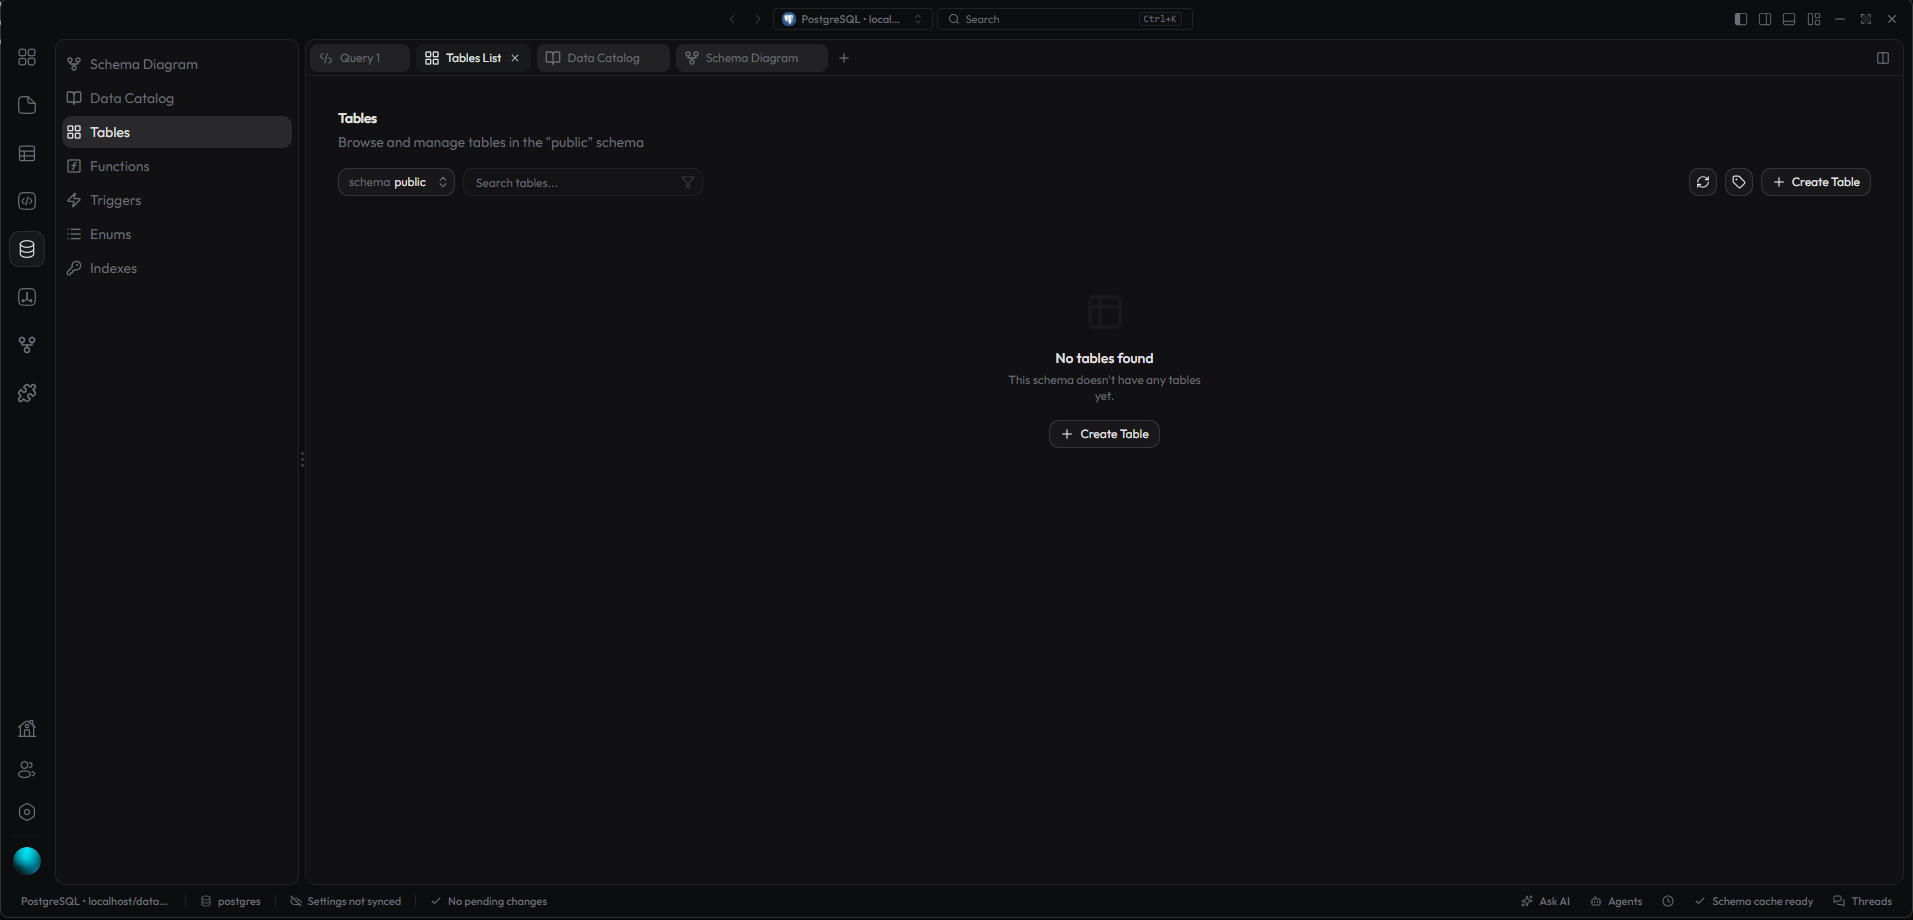Open the table view icon in the activity bar
This screenshot has width=1913, height=920.
point(27,153)
